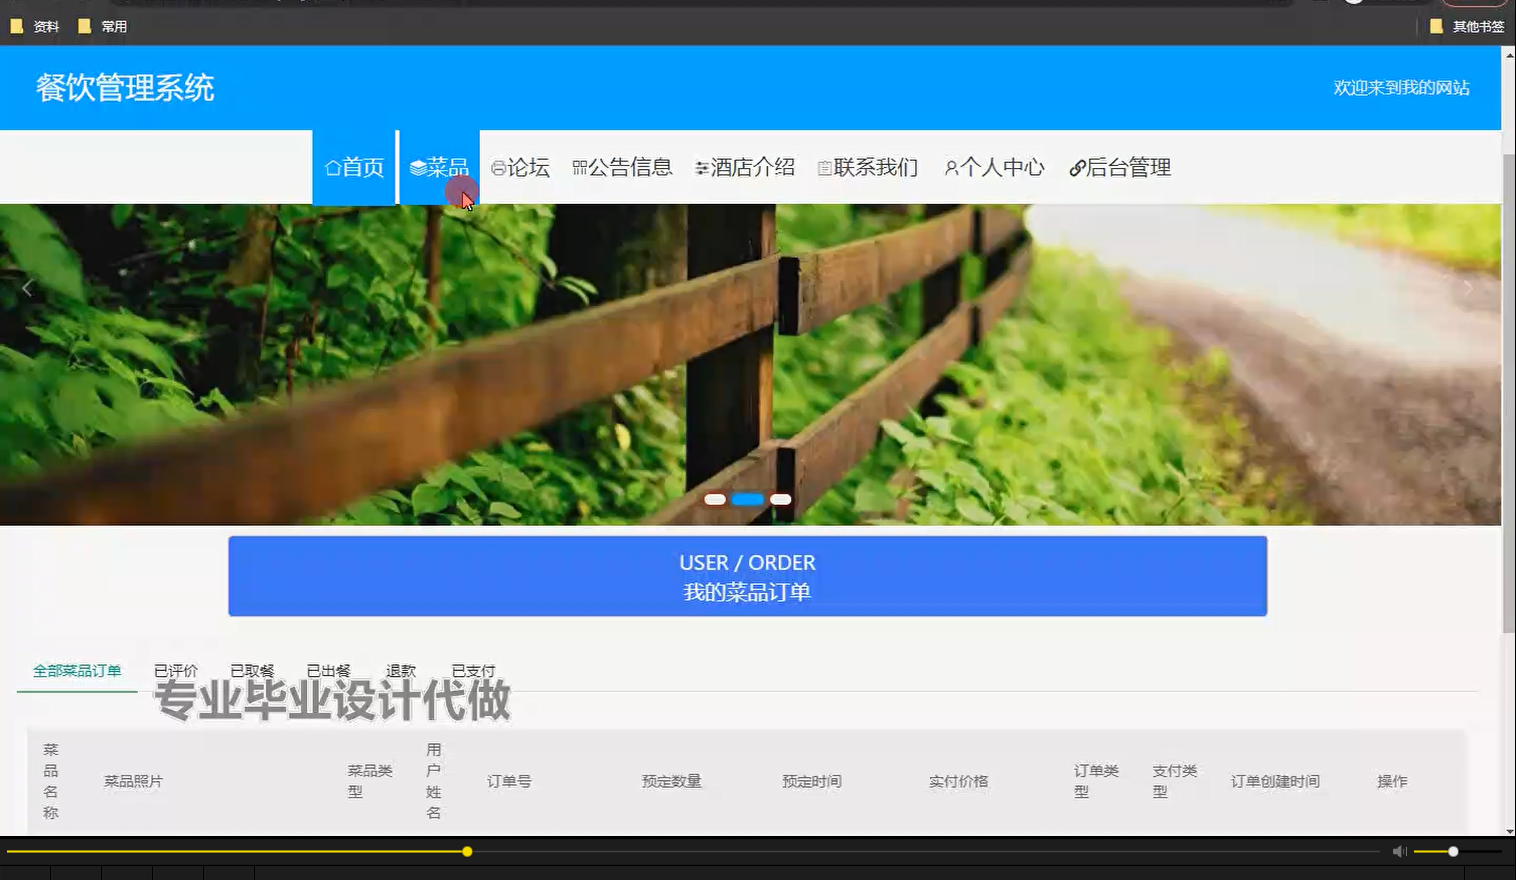Select the home icon beside 首页
The image size is (1516, 880).
point(333,167)
